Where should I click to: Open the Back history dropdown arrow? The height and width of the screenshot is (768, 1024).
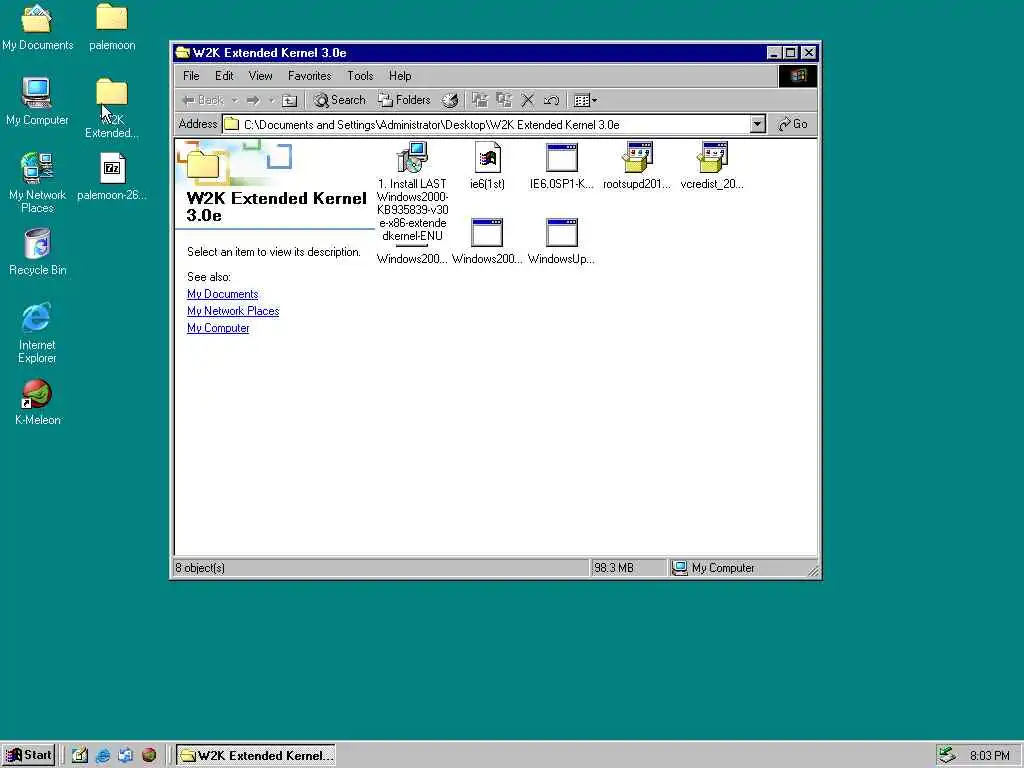click(234, 101)
